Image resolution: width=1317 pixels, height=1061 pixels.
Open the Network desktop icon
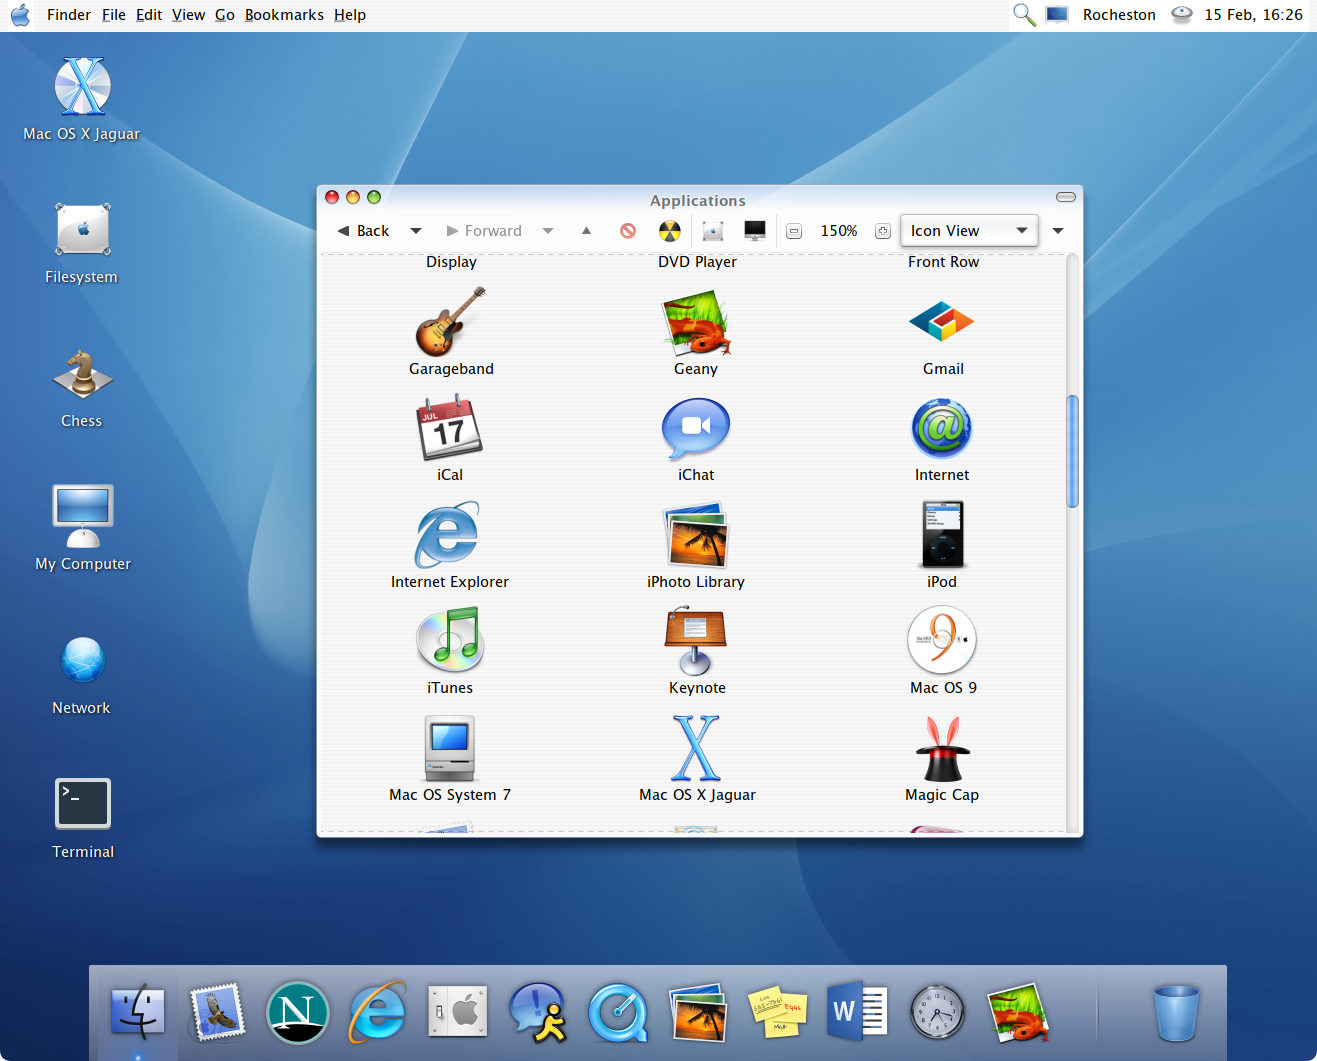point(83,660)
